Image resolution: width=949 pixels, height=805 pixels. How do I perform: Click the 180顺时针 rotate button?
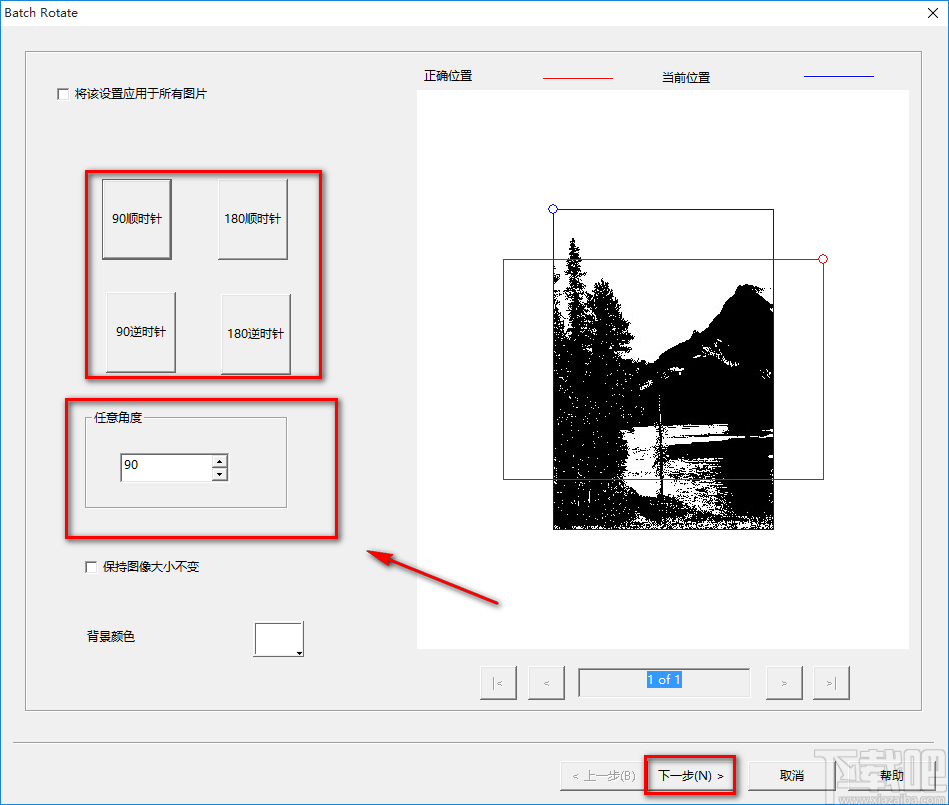click(252, 219)
